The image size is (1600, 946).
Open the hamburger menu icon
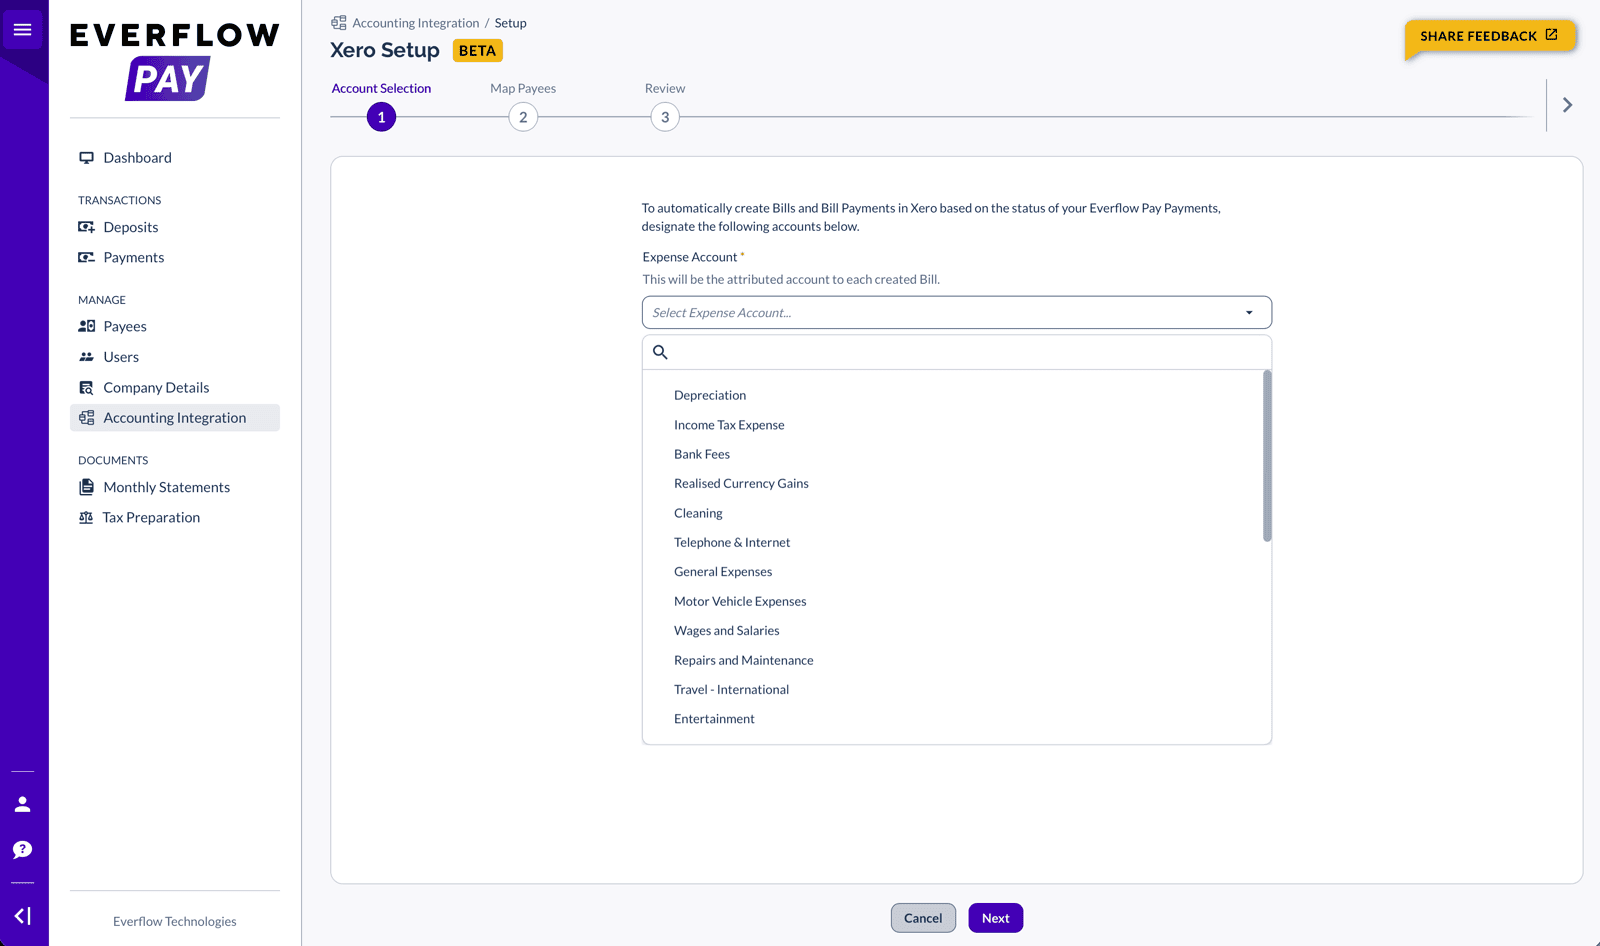pos(22,30)
